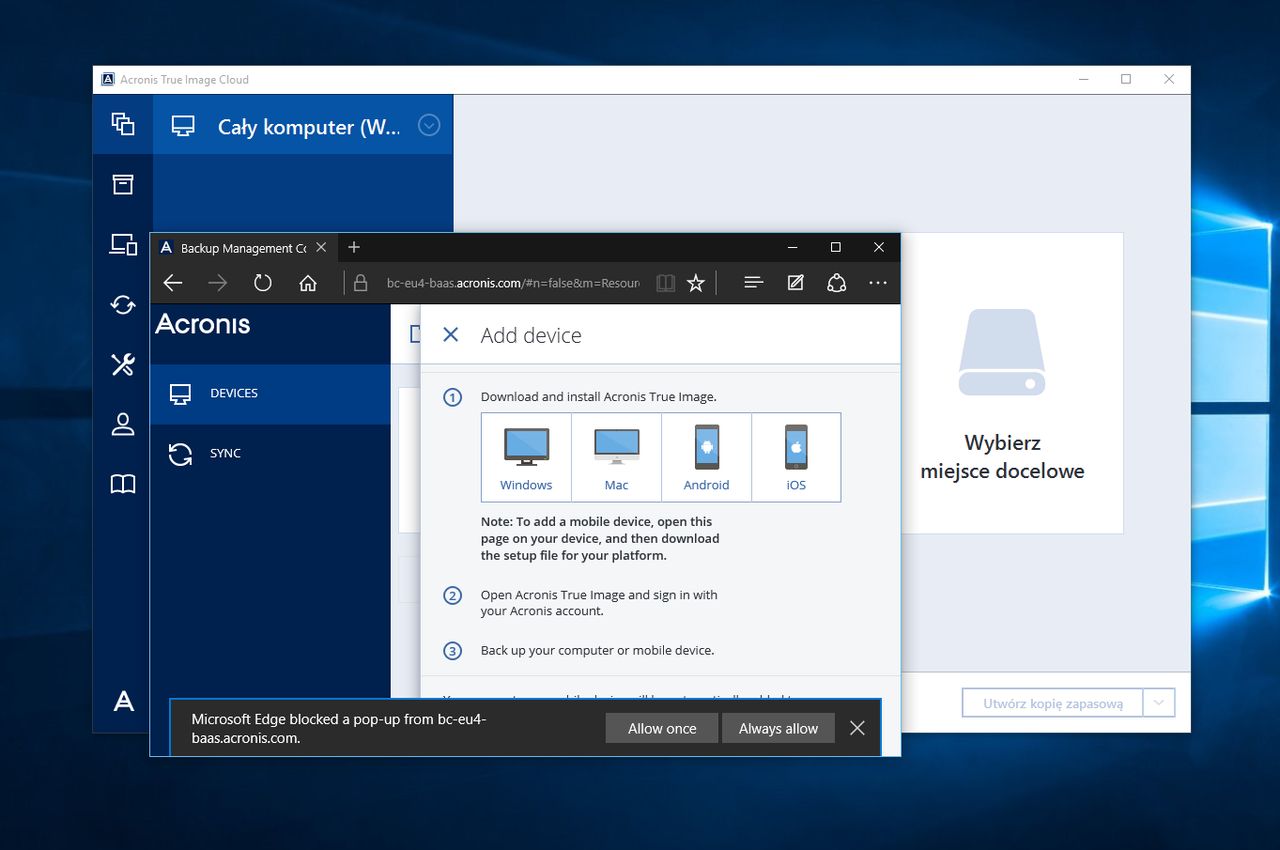Image resolution: width=1280 pixels, height=850 pixels.
Task: Open Edge's more options menu
Action: tap(877, 282)
